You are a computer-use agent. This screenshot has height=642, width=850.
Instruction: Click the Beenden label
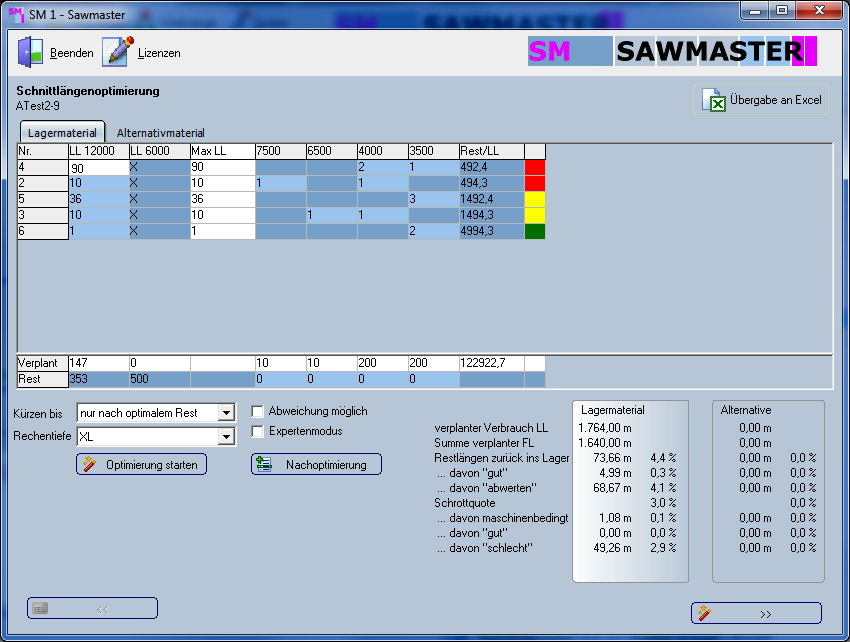pos(72,53)
